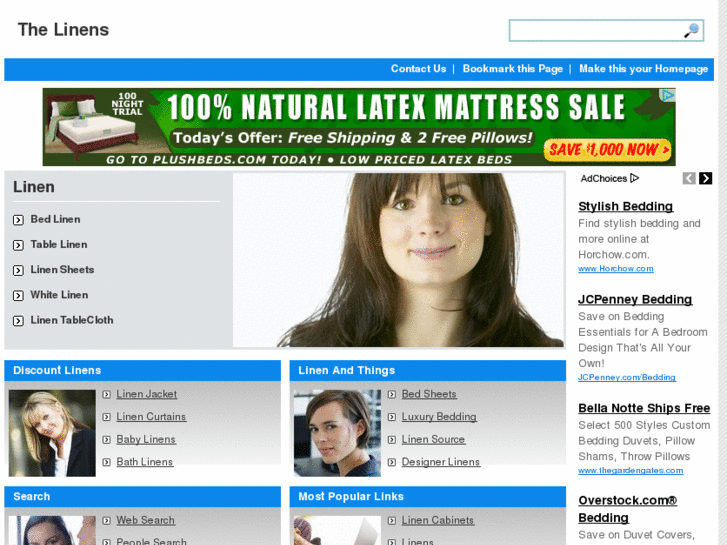727x545 pixels.
Task: Click bullet icon next to Linen Cabinets
Action: tap(392, 520)
